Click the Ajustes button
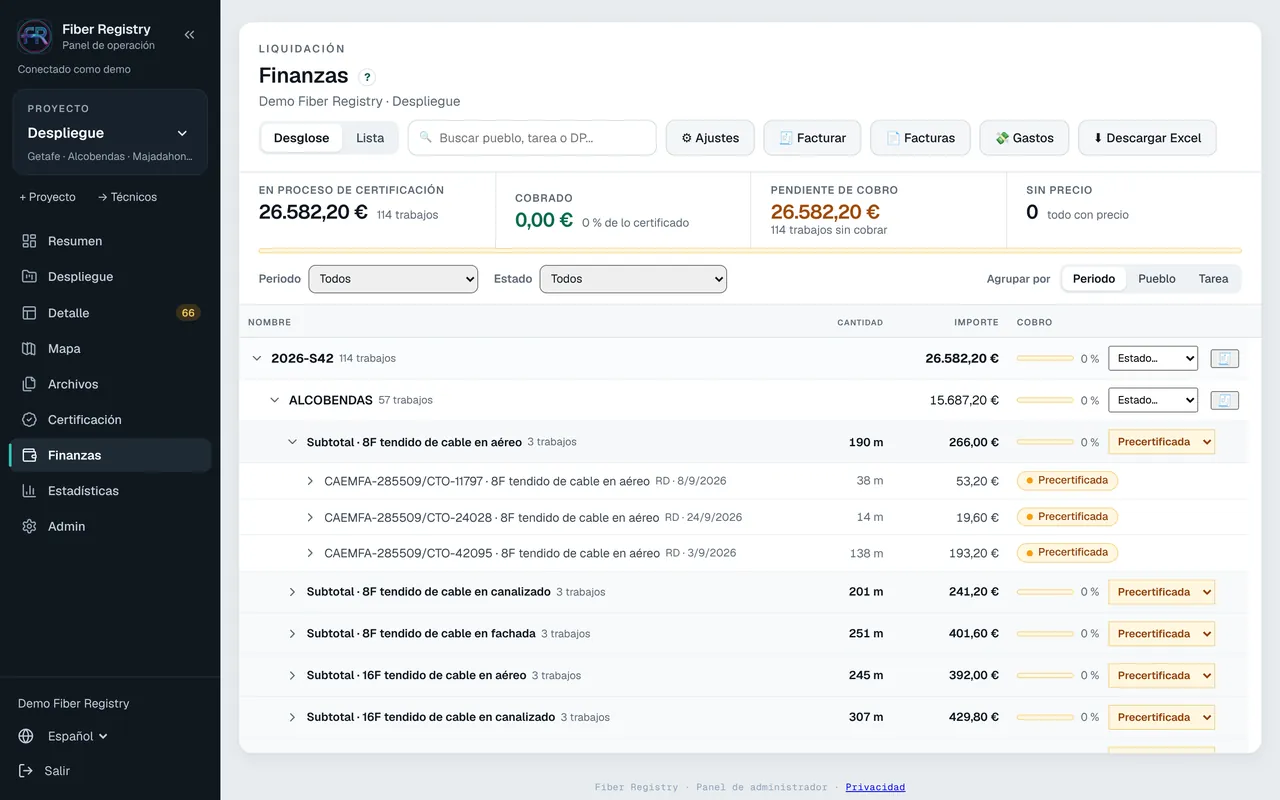This screenshot has width=1280, height=800. pyautogui.click(x=710, y=138)
